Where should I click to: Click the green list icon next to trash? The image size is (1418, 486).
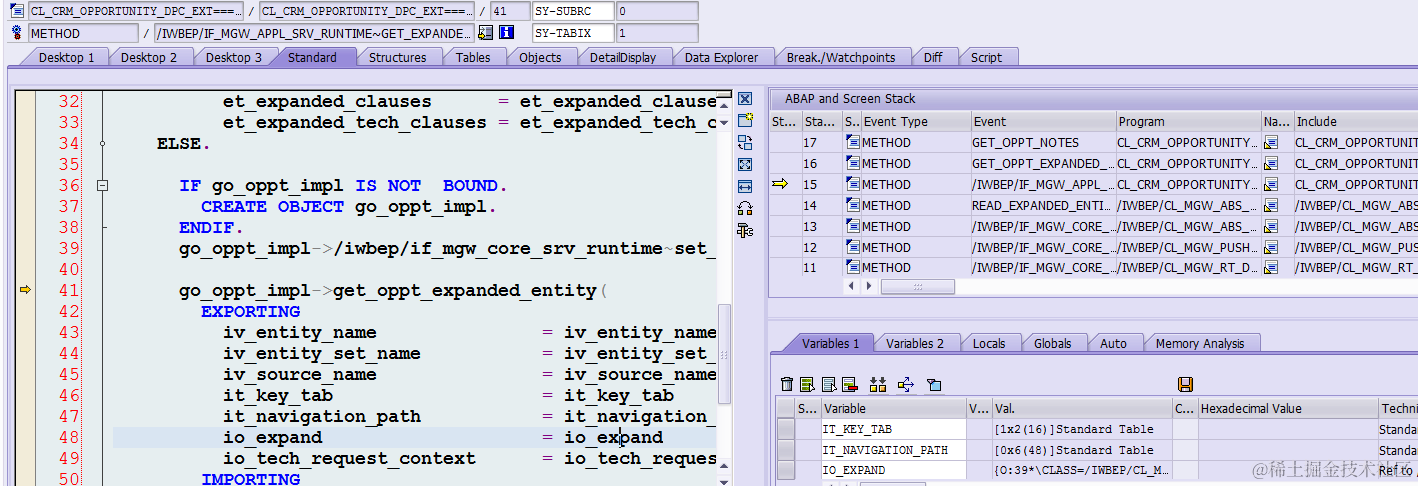806,384
